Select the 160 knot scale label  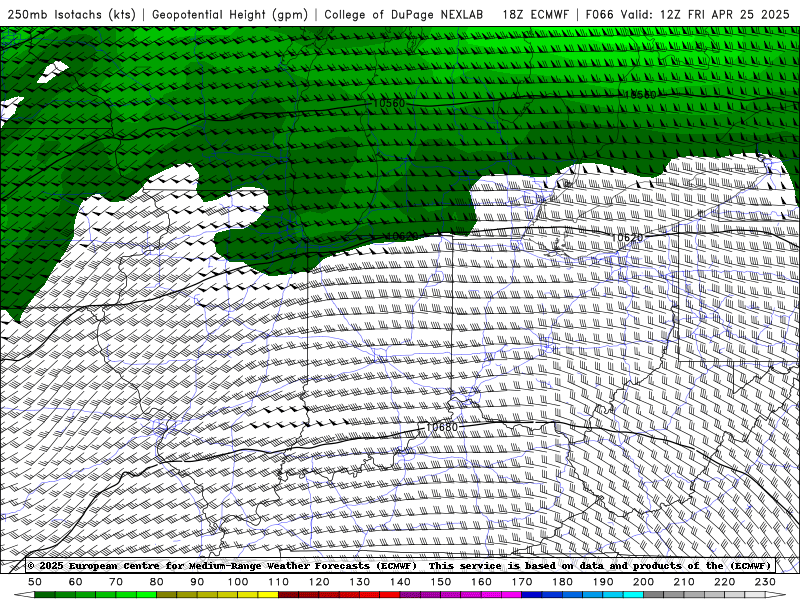tap(481, 582)
